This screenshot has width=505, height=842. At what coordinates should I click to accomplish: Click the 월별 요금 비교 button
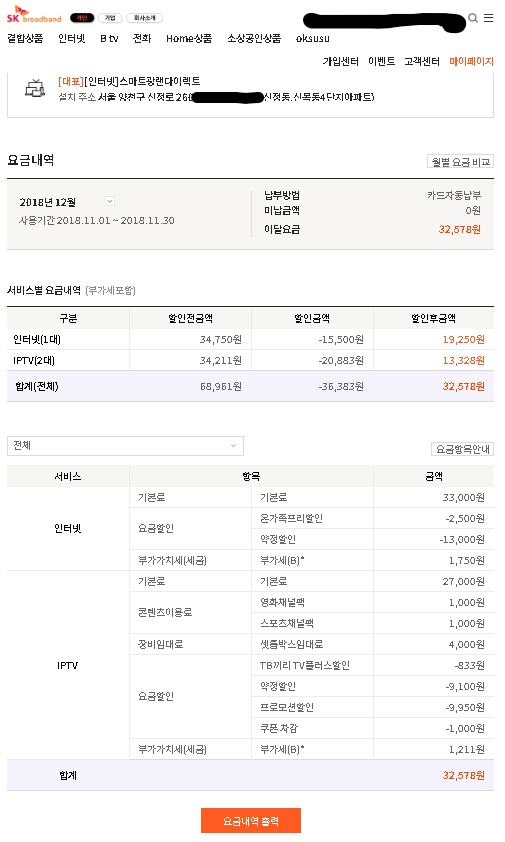pos(460,162)
